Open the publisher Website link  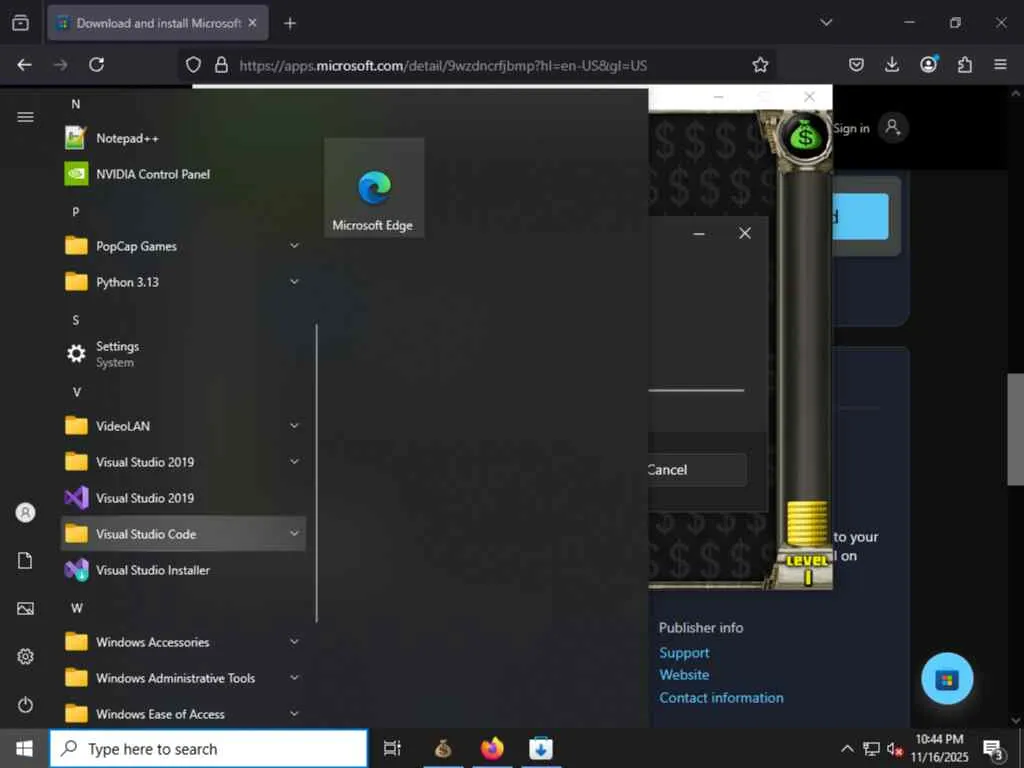pyautogui.click(x=684, y=675)
